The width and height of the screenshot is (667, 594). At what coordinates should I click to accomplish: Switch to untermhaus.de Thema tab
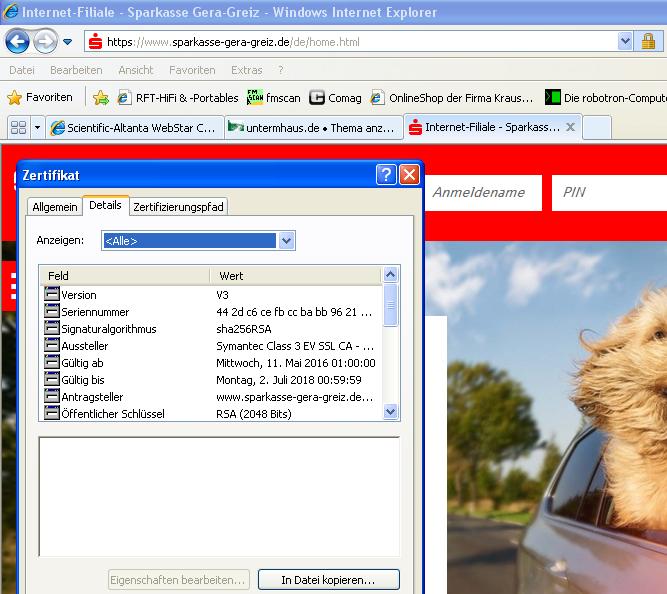pos(314,128)
